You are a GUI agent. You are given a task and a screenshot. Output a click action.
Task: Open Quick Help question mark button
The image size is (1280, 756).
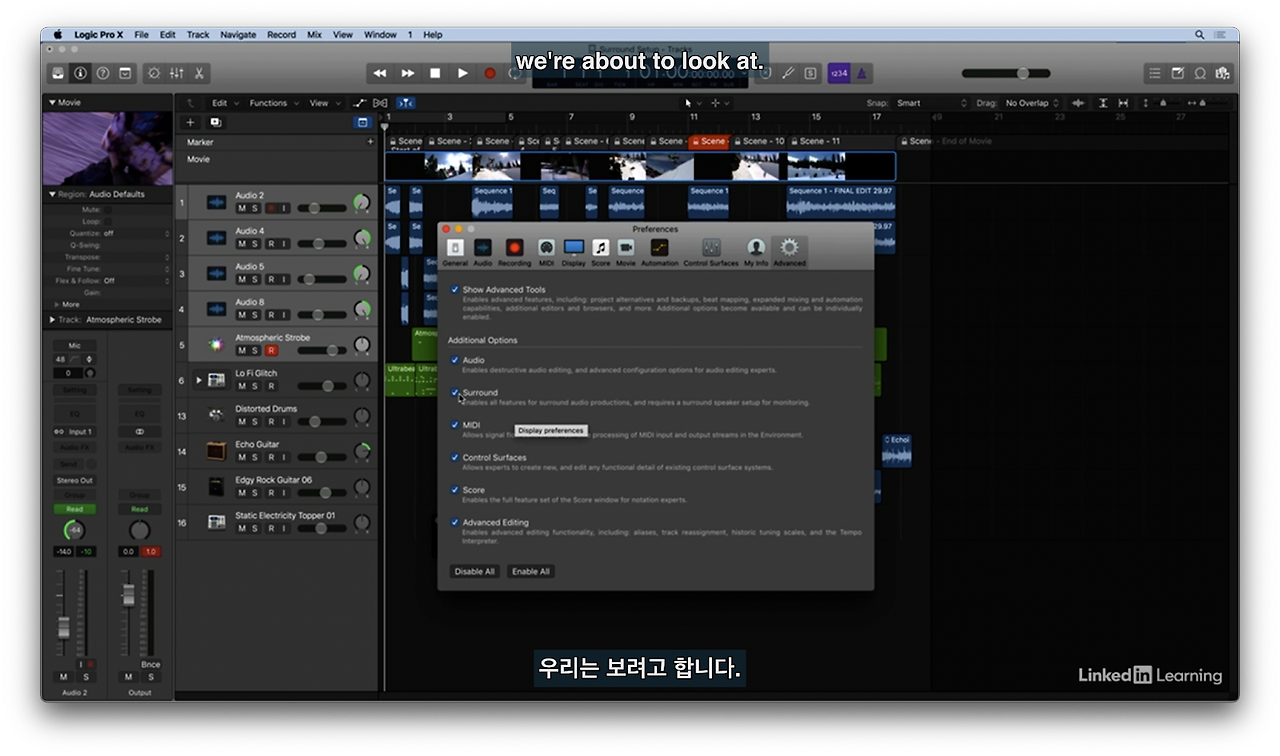pos(102,73)
